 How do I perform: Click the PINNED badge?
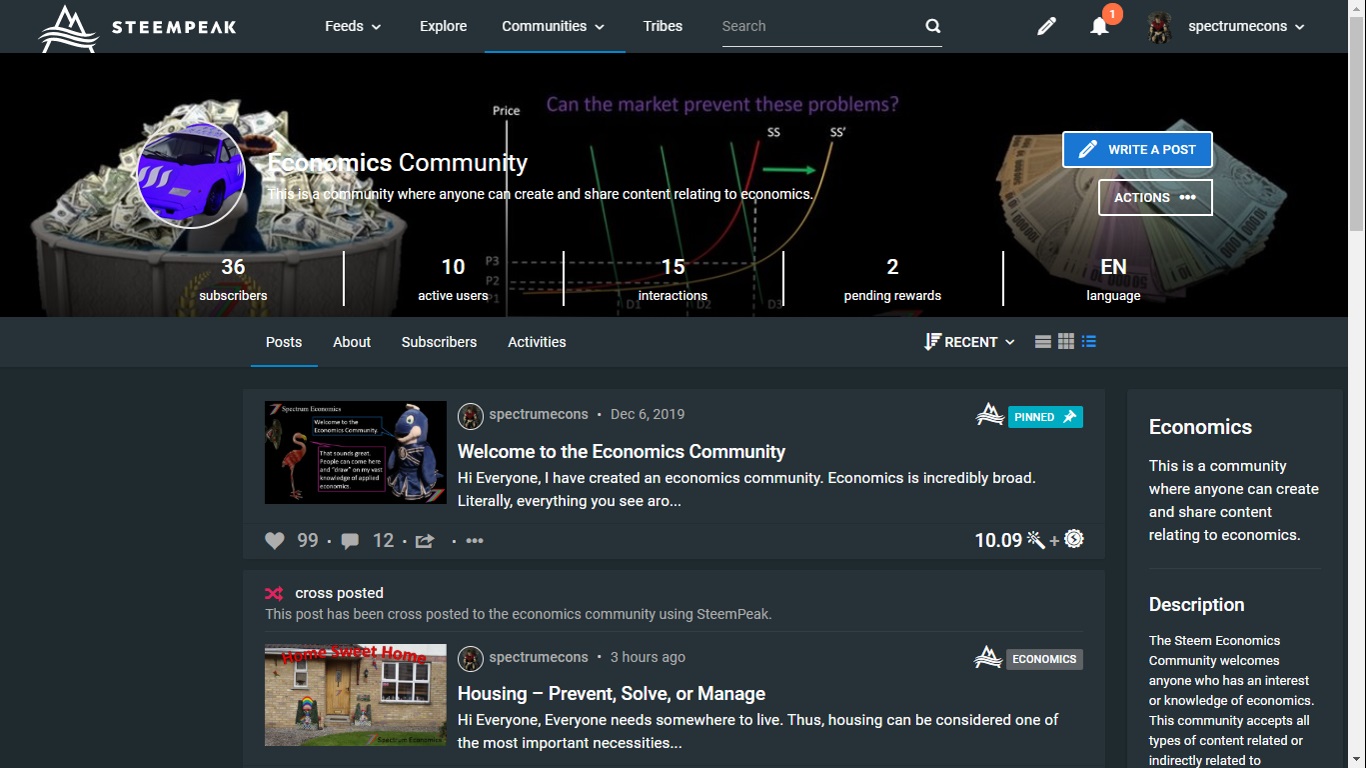click(1045, 417)
